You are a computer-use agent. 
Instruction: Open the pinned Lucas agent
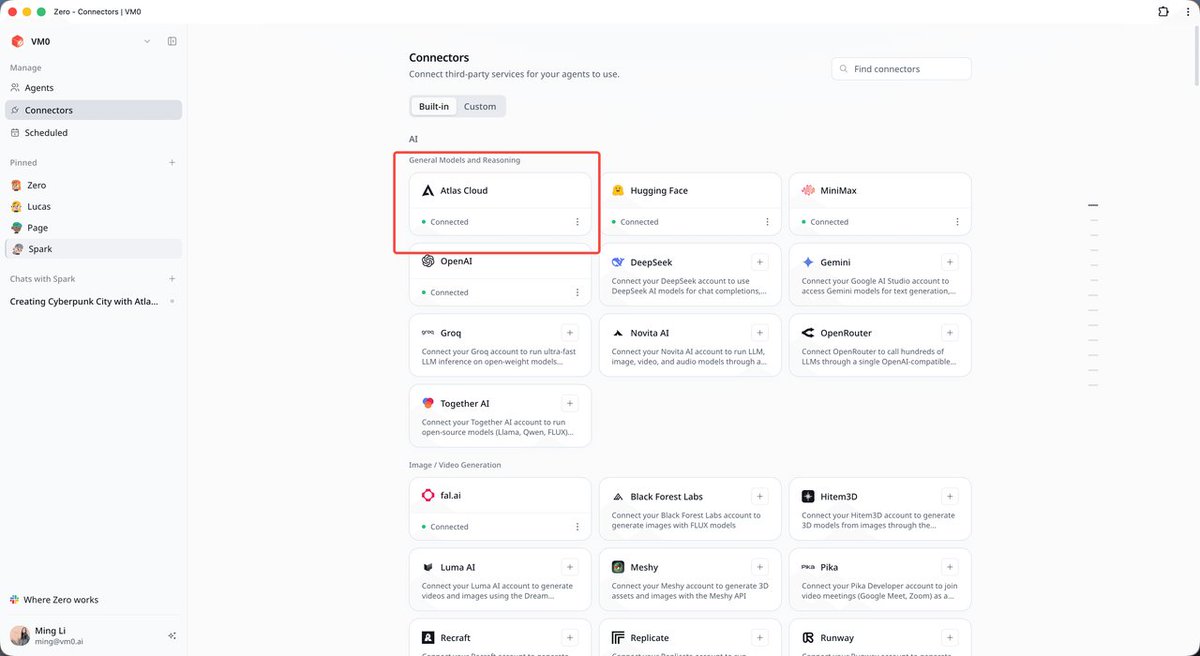click(x=94, y=206)
